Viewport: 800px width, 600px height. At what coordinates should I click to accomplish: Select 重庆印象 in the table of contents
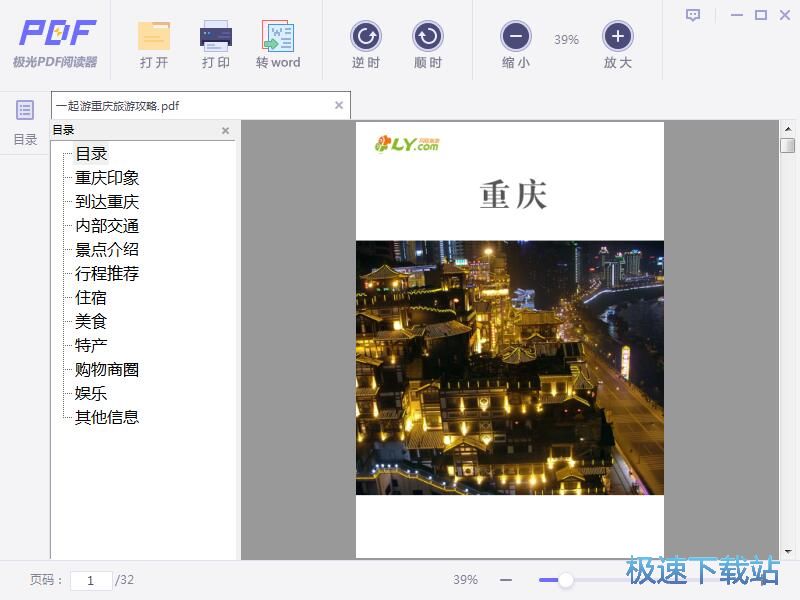[x=106, y=178]
